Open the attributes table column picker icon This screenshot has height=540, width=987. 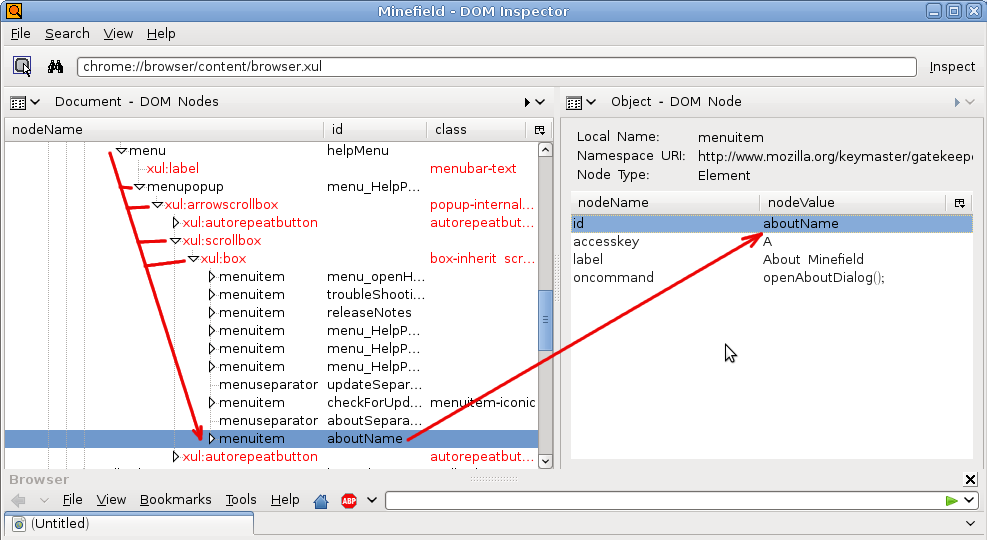click(x=959, y=203)
